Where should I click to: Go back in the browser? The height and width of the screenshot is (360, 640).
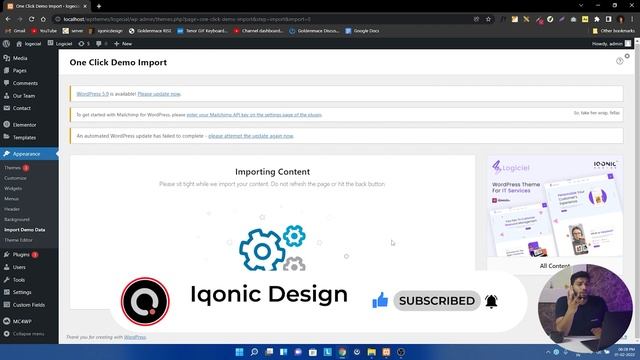pos(8,19)
